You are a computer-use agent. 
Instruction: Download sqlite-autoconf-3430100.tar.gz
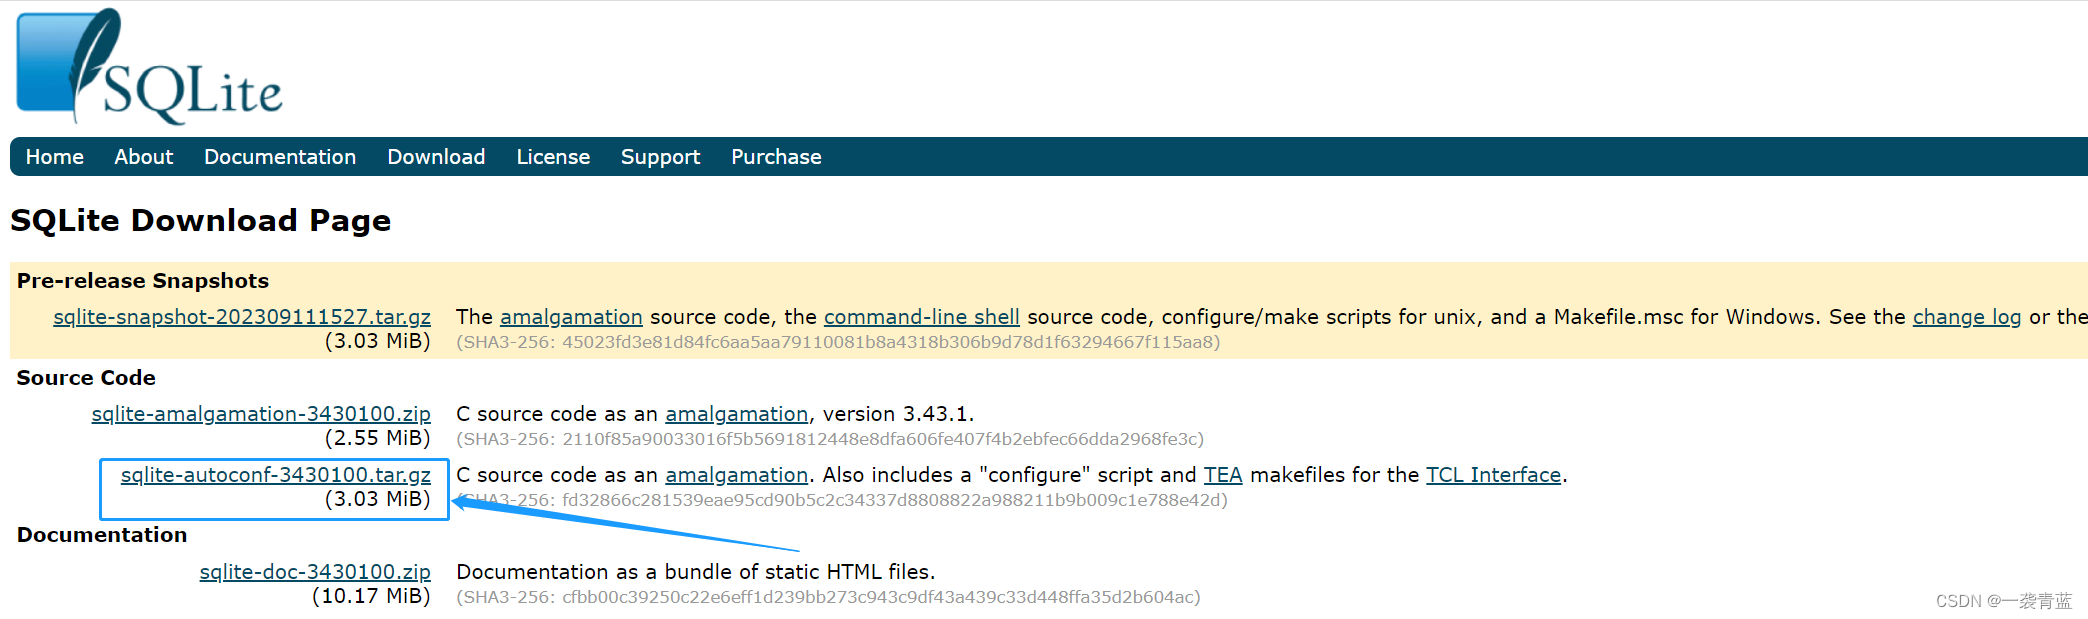pos(276,475)
